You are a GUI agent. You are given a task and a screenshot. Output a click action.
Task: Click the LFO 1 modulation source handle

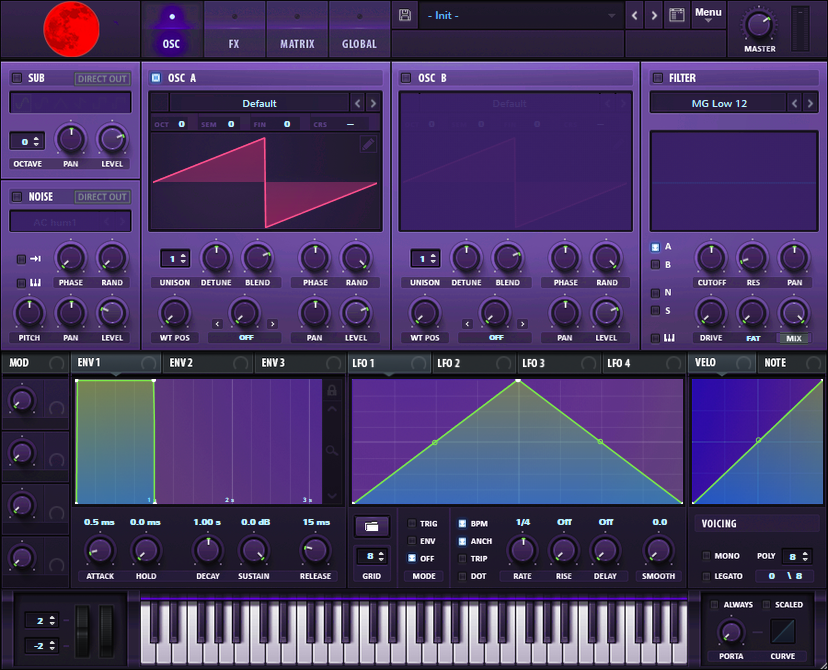[419, 363]
